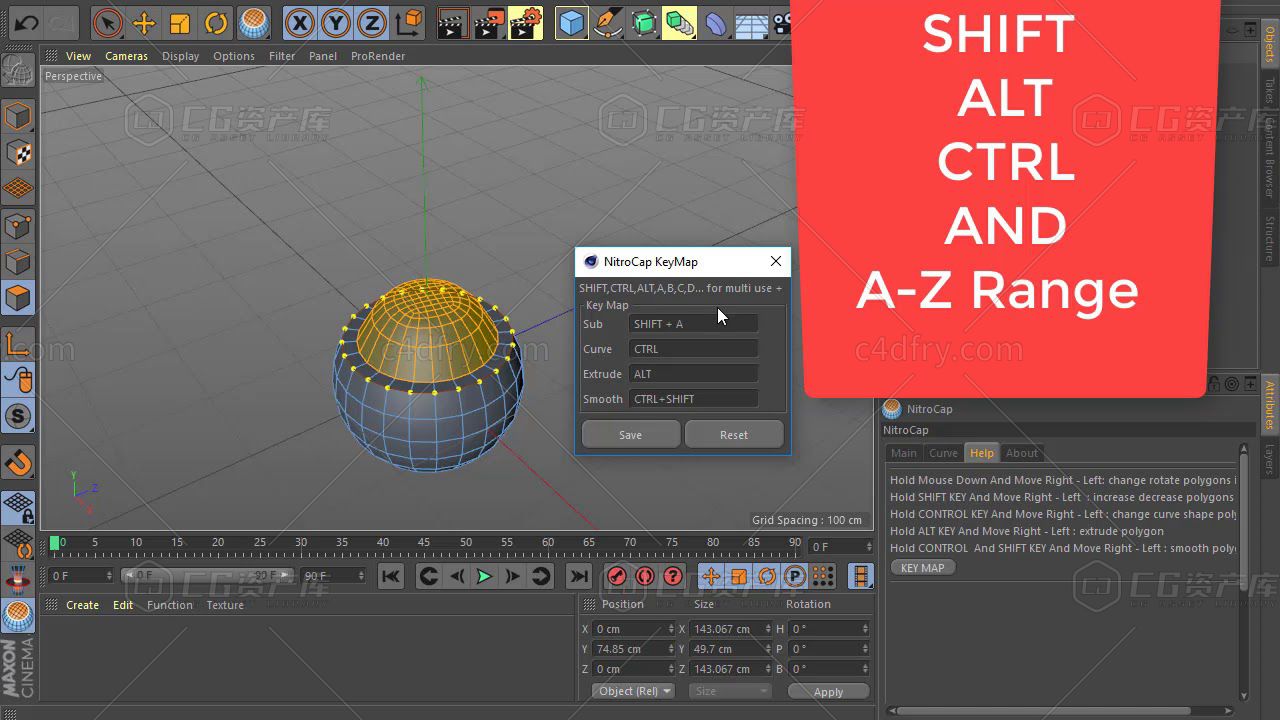Switch to the Curve tab in NitroCap
1280x720 pixels.
(943, 453)
